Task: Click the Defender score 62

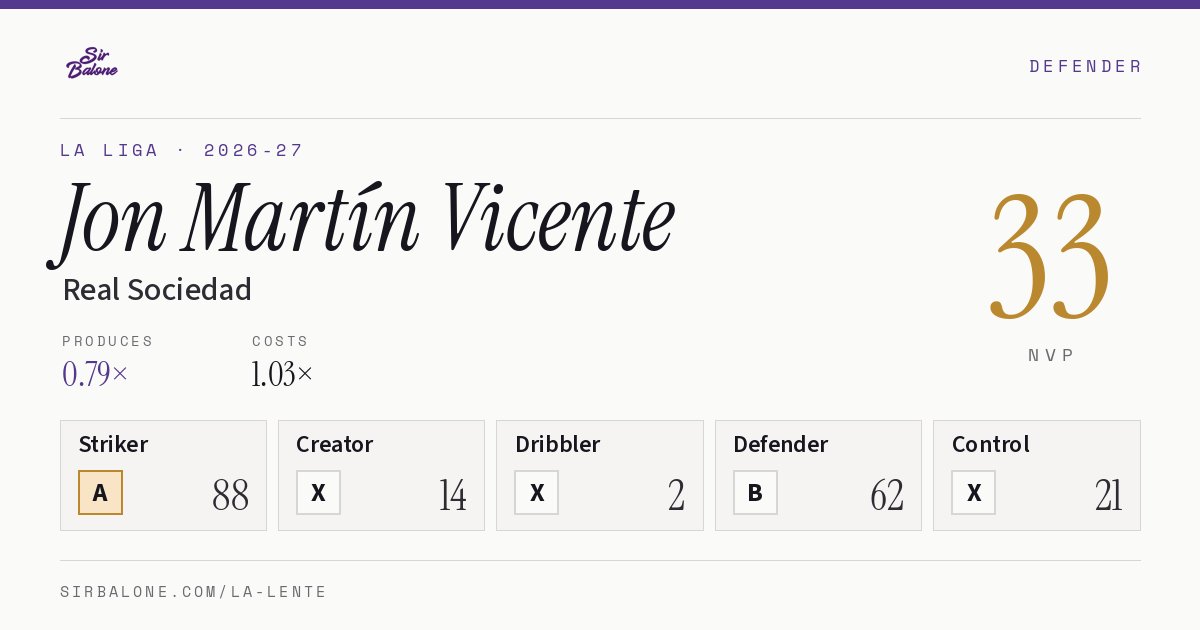Action: pyautogui.click(x=887, y=495)
